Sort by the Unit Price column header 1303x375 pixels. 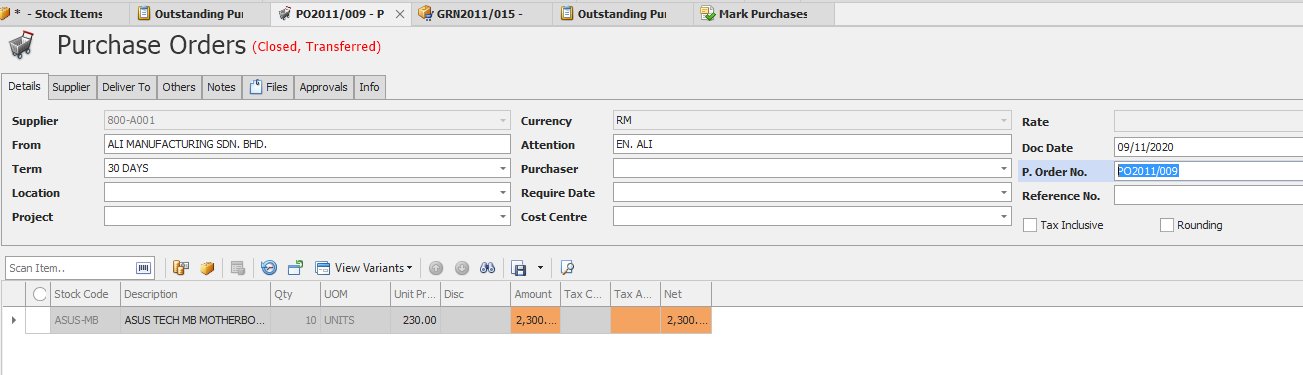coord(415,294)
